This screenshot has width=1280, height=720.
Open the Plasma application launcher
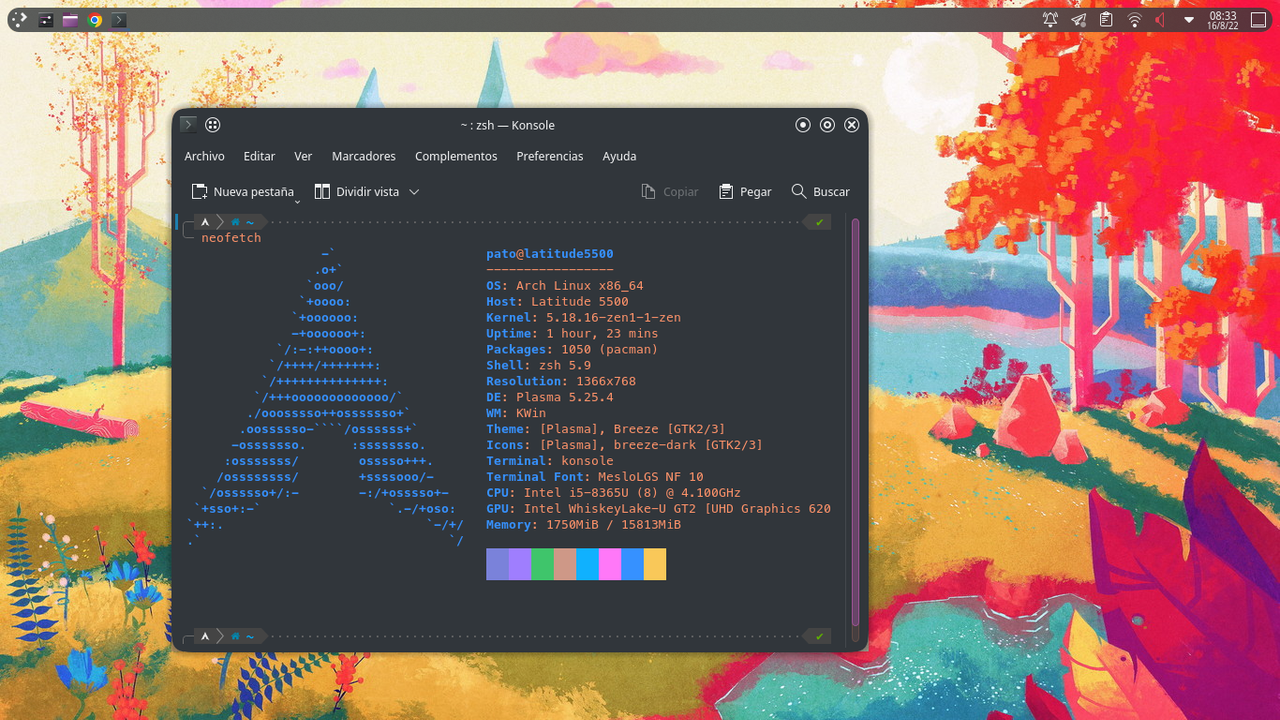(x=20, y=19)
